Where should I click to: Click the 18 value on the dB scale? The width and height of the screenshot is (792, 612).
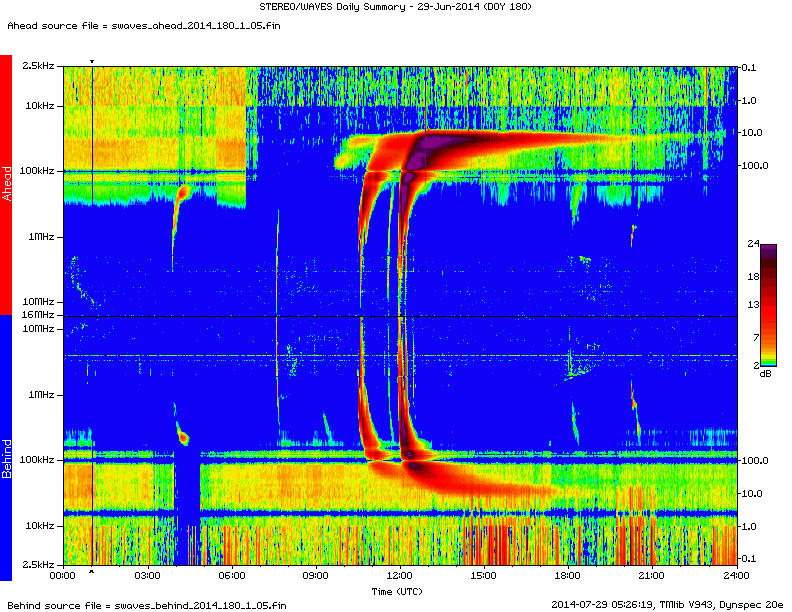point(753,277)
